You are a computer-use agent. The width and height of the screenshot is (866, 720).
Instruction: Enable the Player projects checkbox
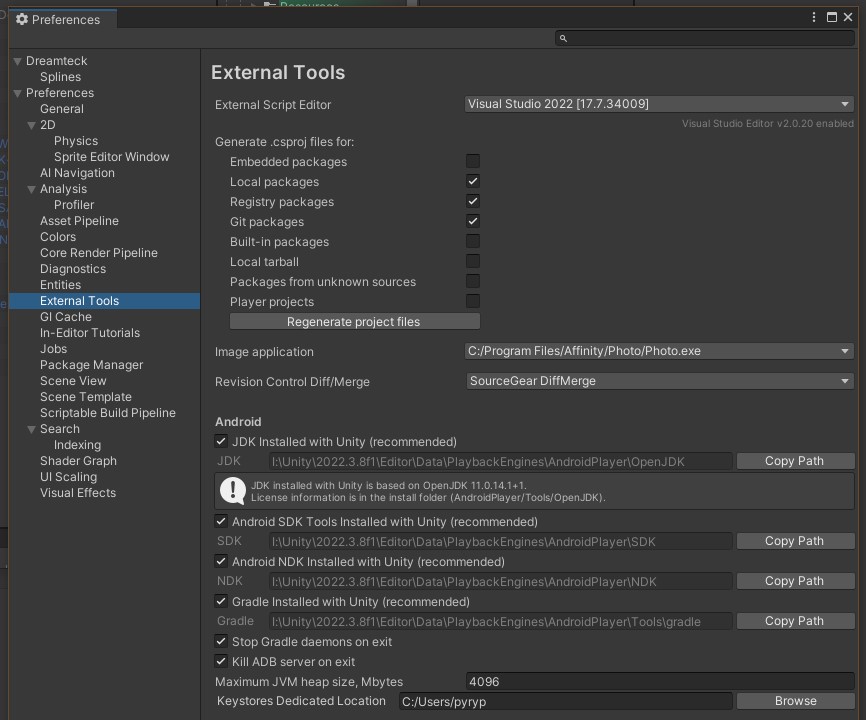[472, 301]
